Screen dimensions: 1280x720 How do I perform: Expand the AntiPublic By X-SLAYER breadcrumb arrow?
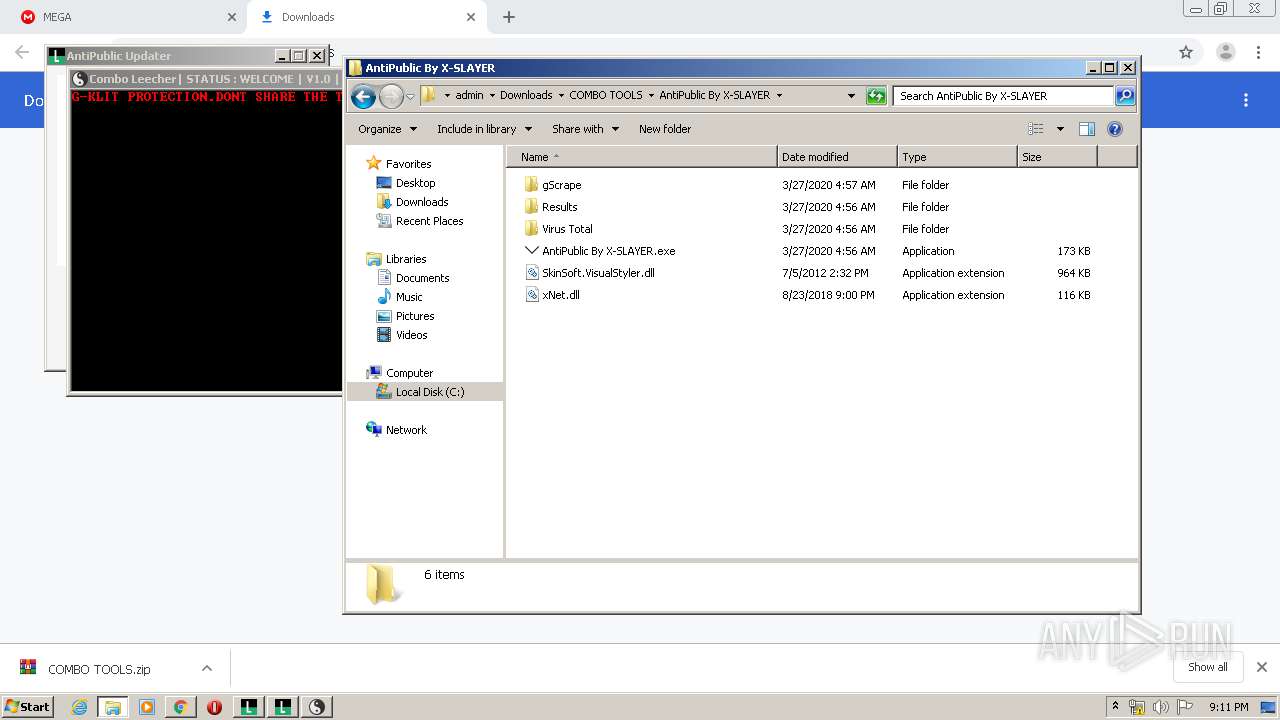pos(779,96)
